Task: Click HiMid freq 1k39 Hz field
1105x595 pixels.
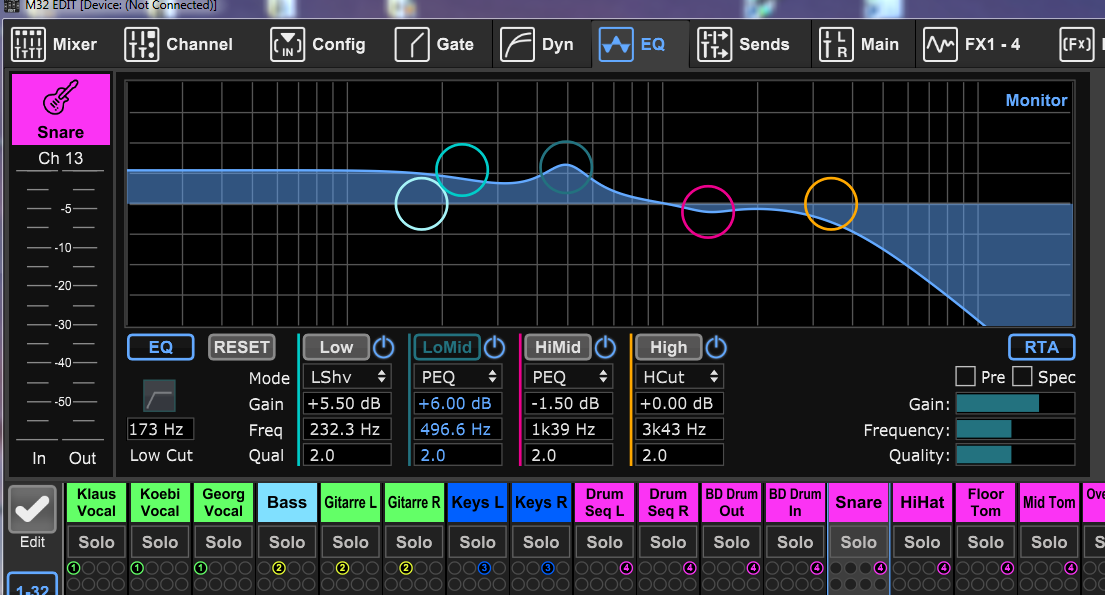Action: [568, 429]
